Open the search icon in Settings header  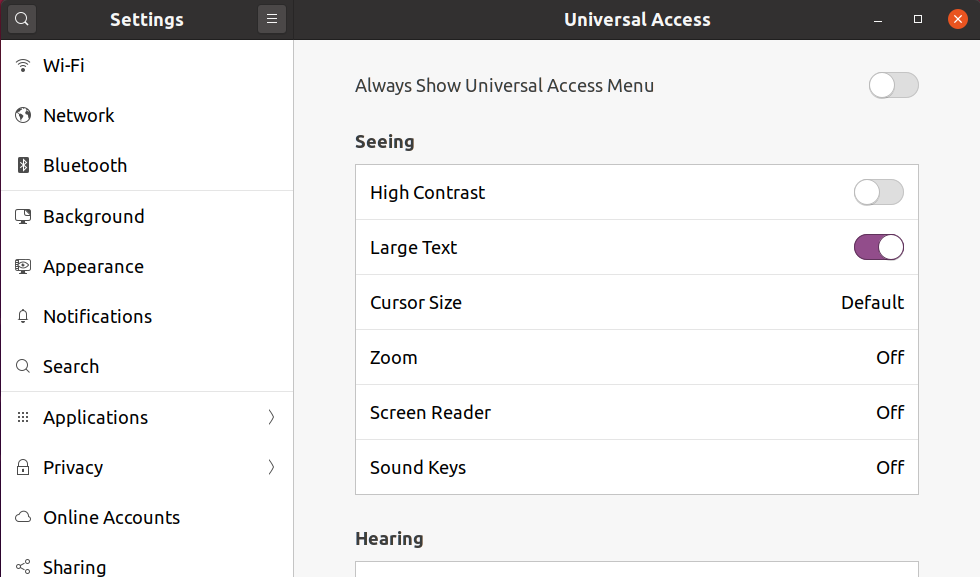click(x=21, y=19)
